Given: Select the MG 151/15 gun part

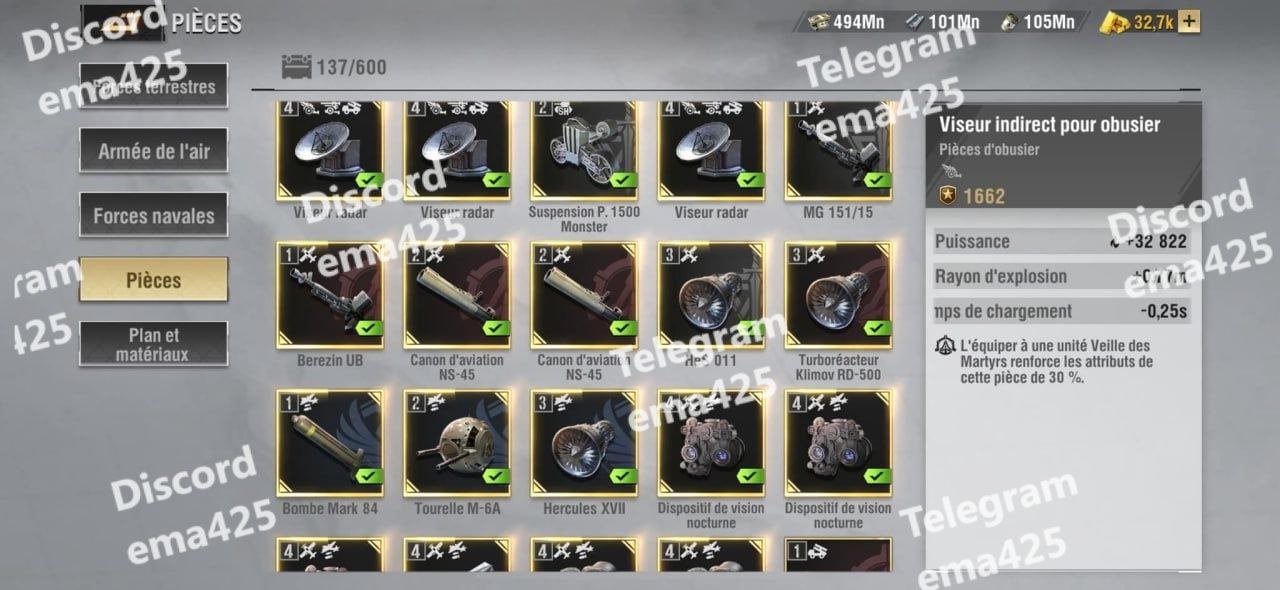Looking at the screenshot, I should point(838,150).
